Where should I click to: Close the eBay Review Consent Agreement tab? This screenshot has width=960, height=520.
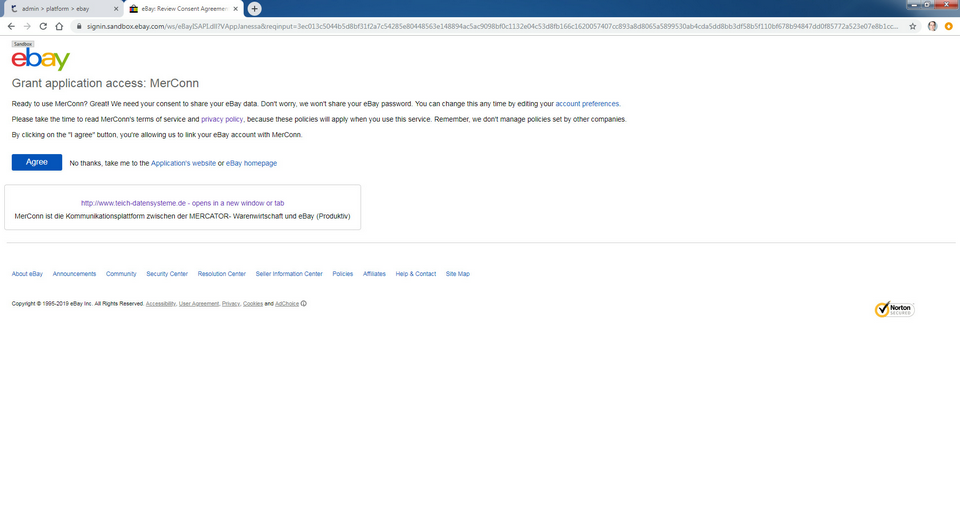pyautogui.click(x=235, y=9)
